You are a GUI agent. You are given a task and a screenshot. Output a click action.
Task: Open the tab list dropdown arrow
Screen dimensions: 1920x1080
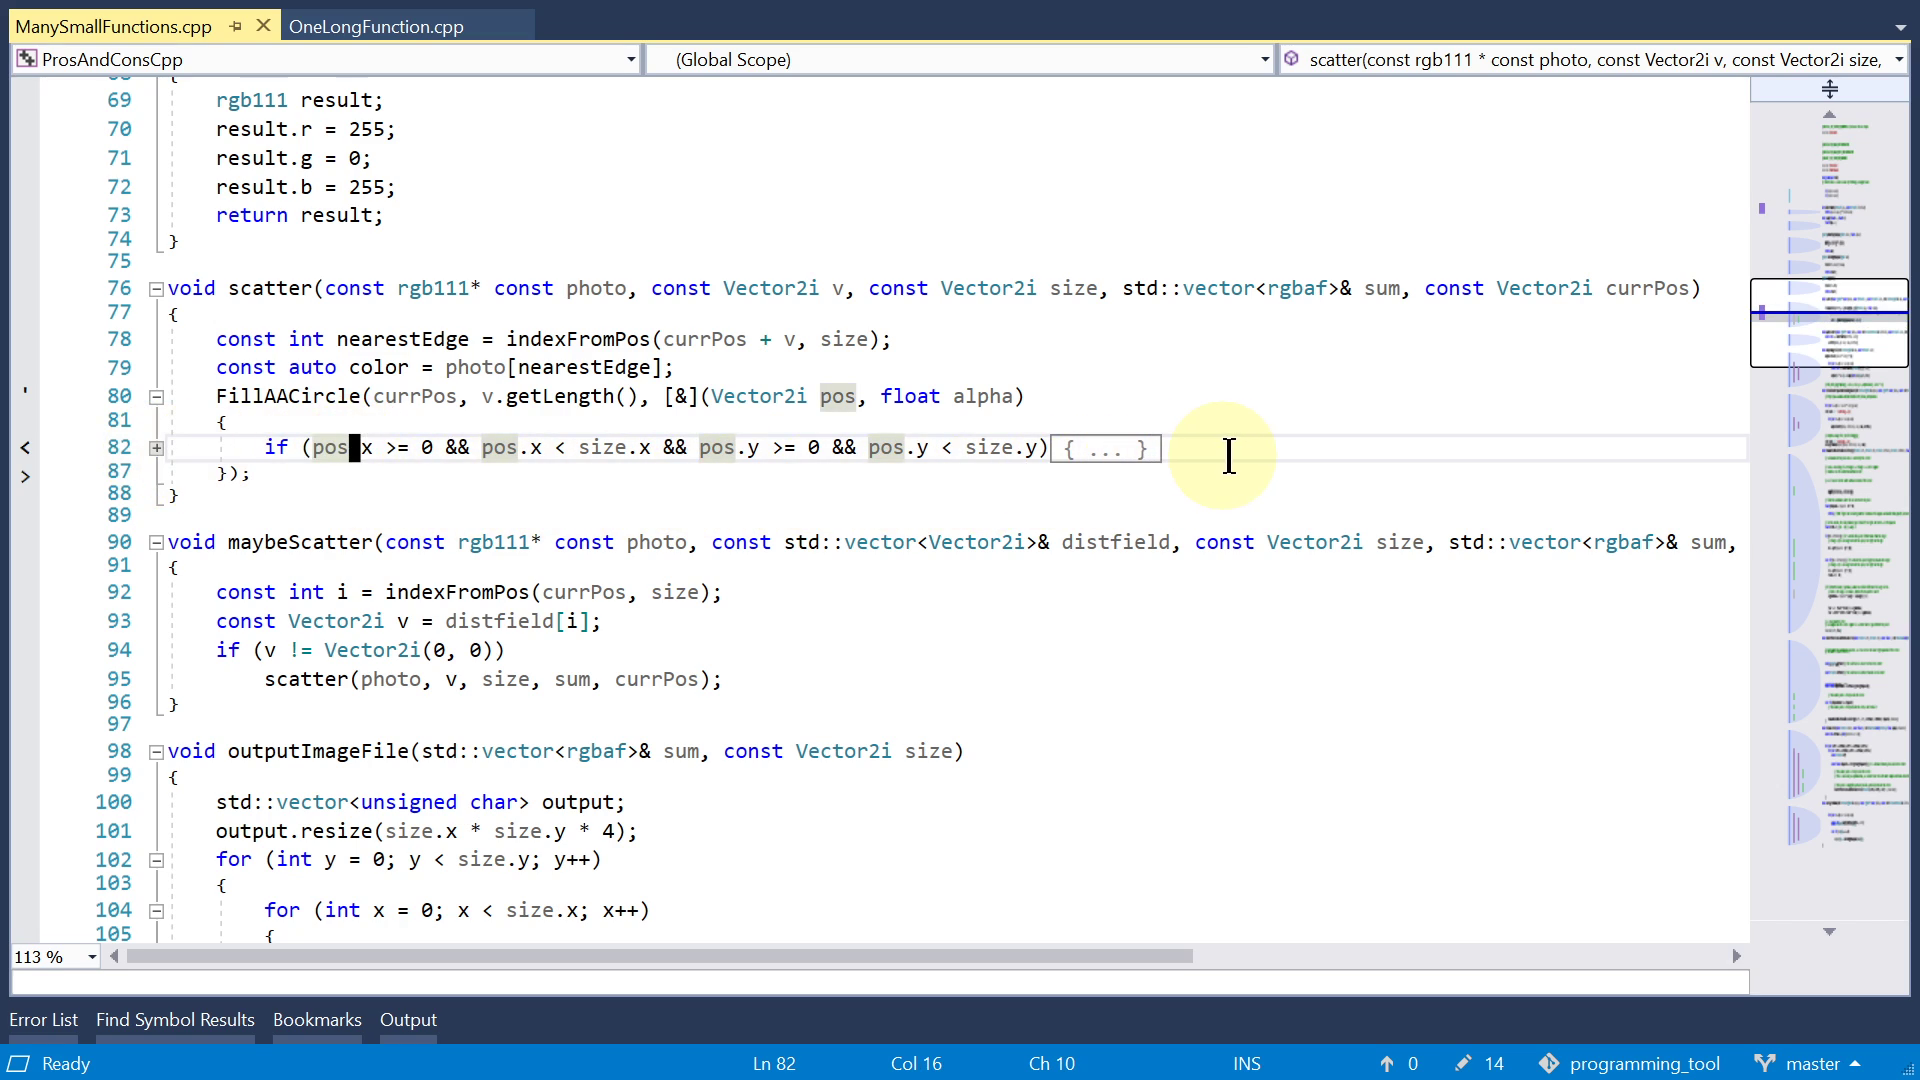pos(1900,27)
